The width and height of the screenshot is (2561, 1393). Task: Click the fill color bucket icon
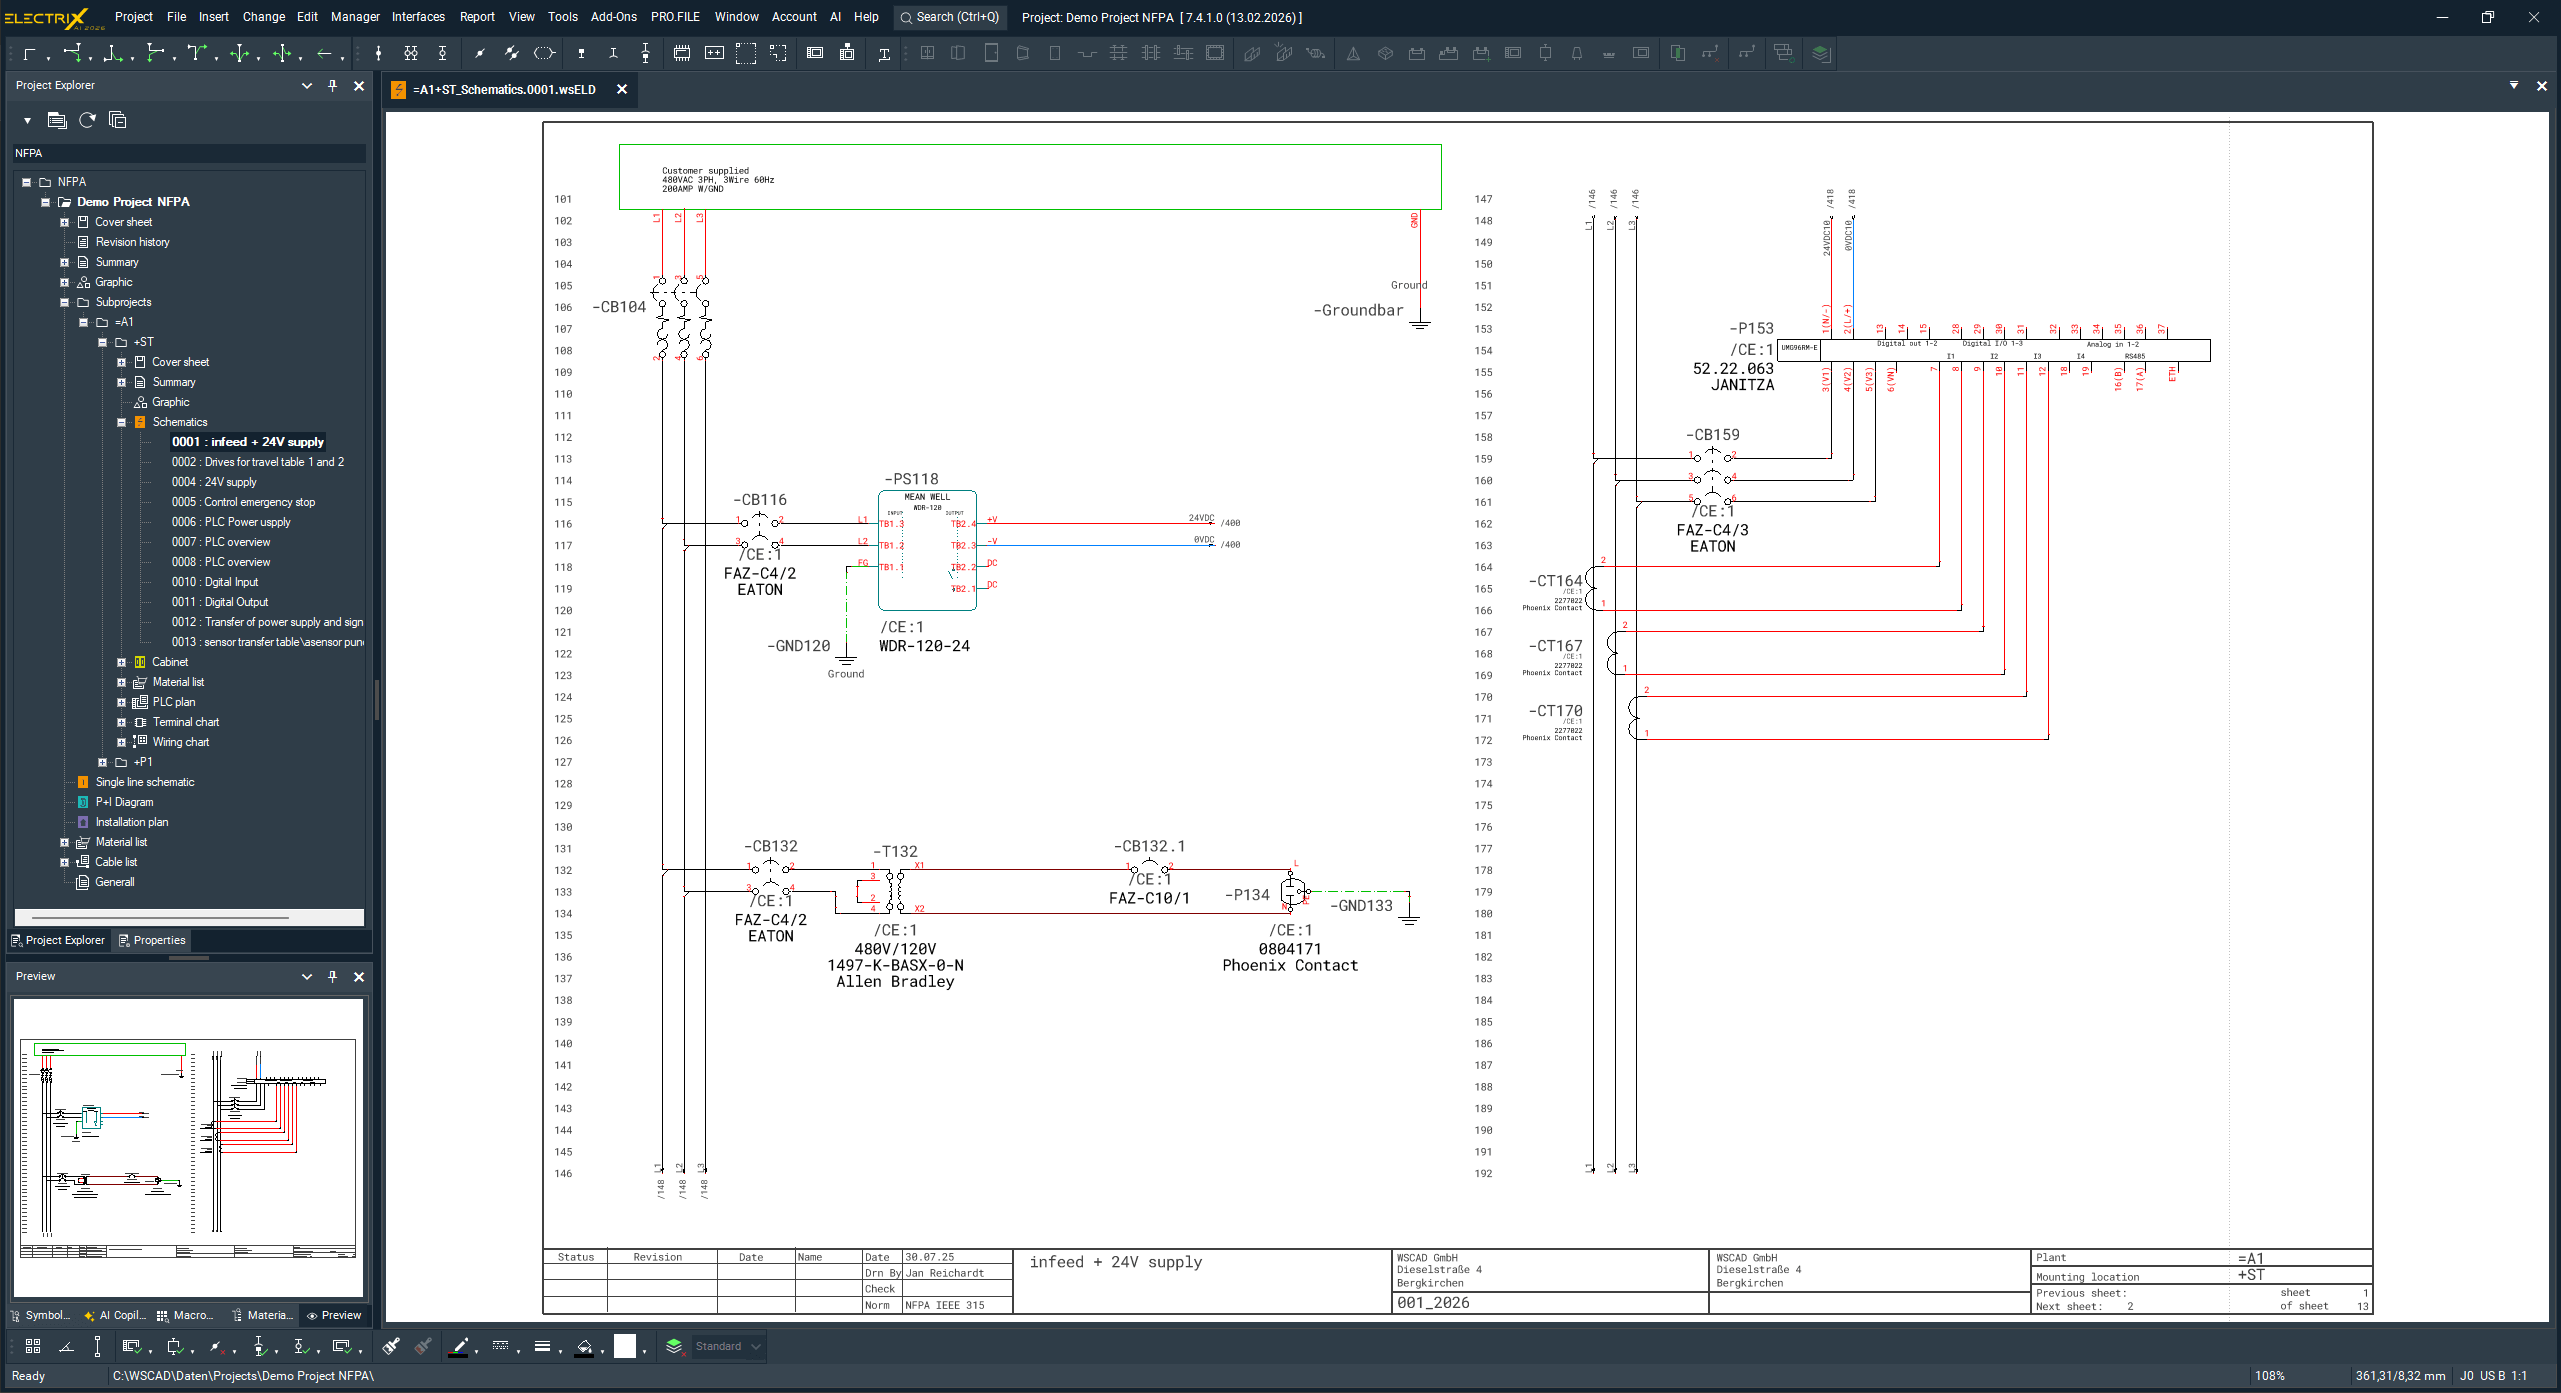tap(585, 1346)
